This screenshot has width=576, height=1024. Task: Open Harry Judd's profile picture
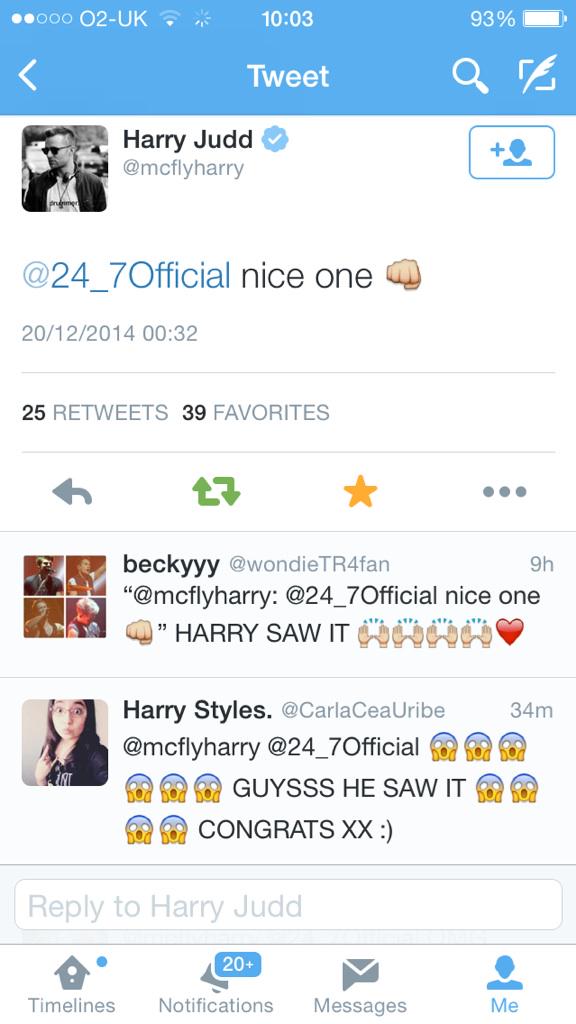(x=65, y=168)
